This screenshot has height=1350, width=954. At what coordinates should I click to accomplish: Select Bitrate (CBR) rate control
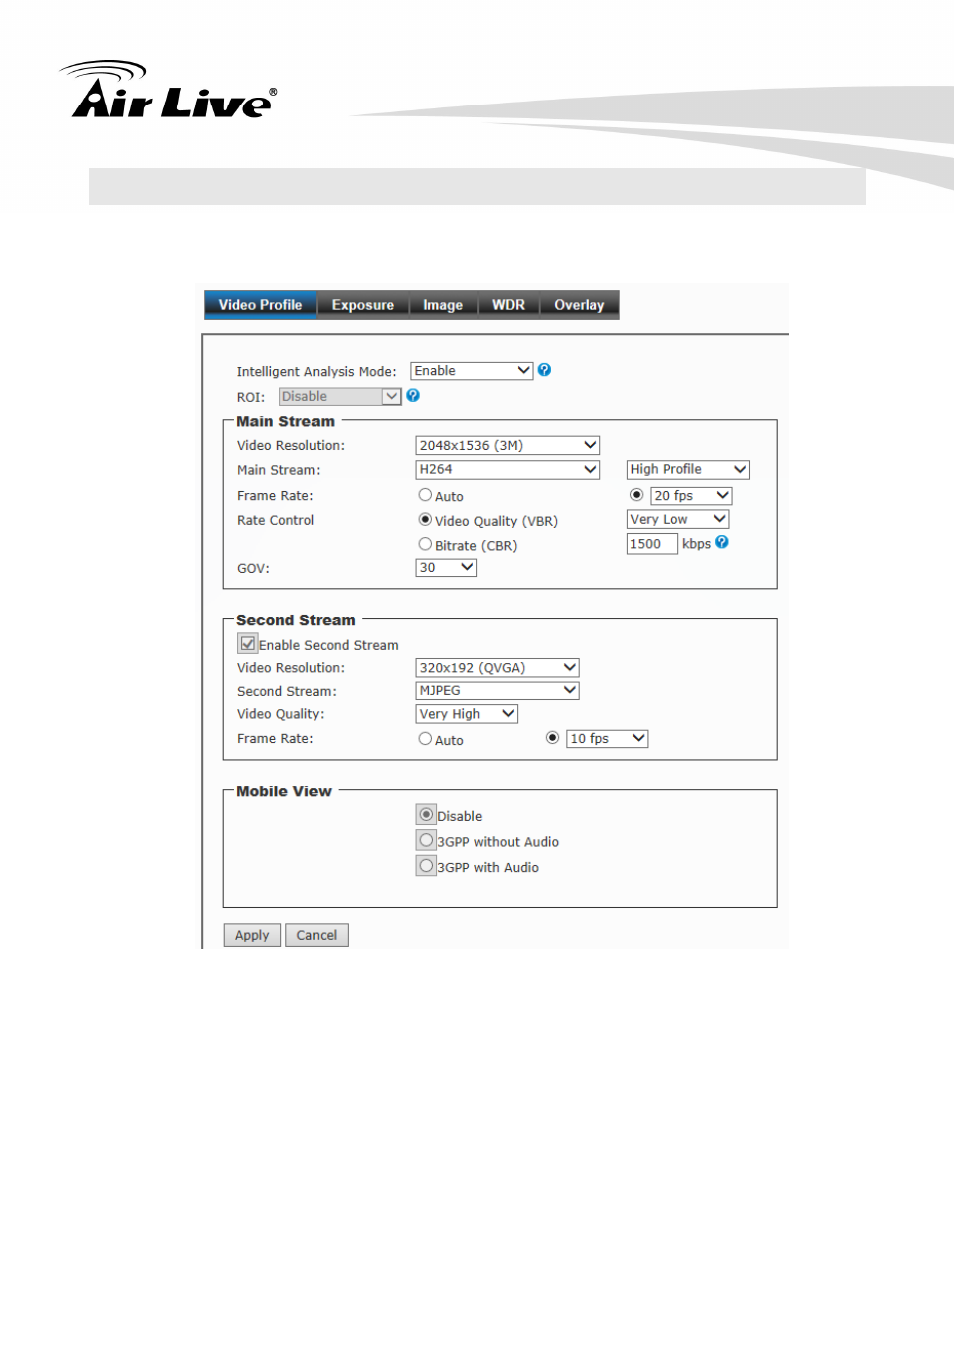[x=425, y=544]
